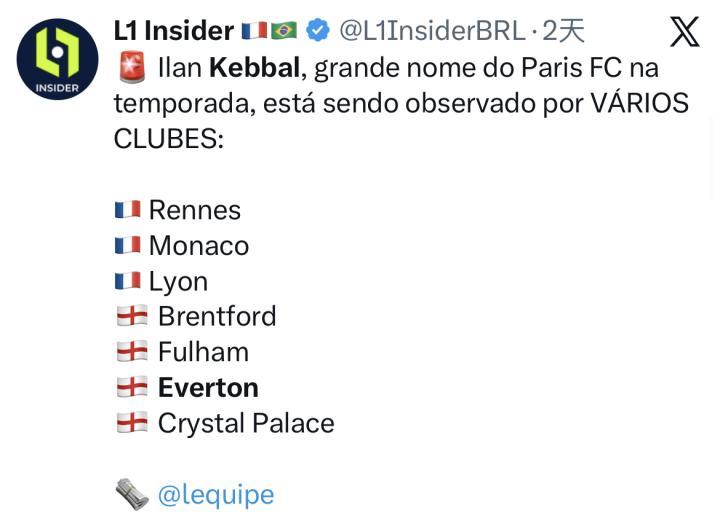Screen dimensions: 720x516
Task: Click the England flag beside Brentford
Action: (x=131, y=316)
